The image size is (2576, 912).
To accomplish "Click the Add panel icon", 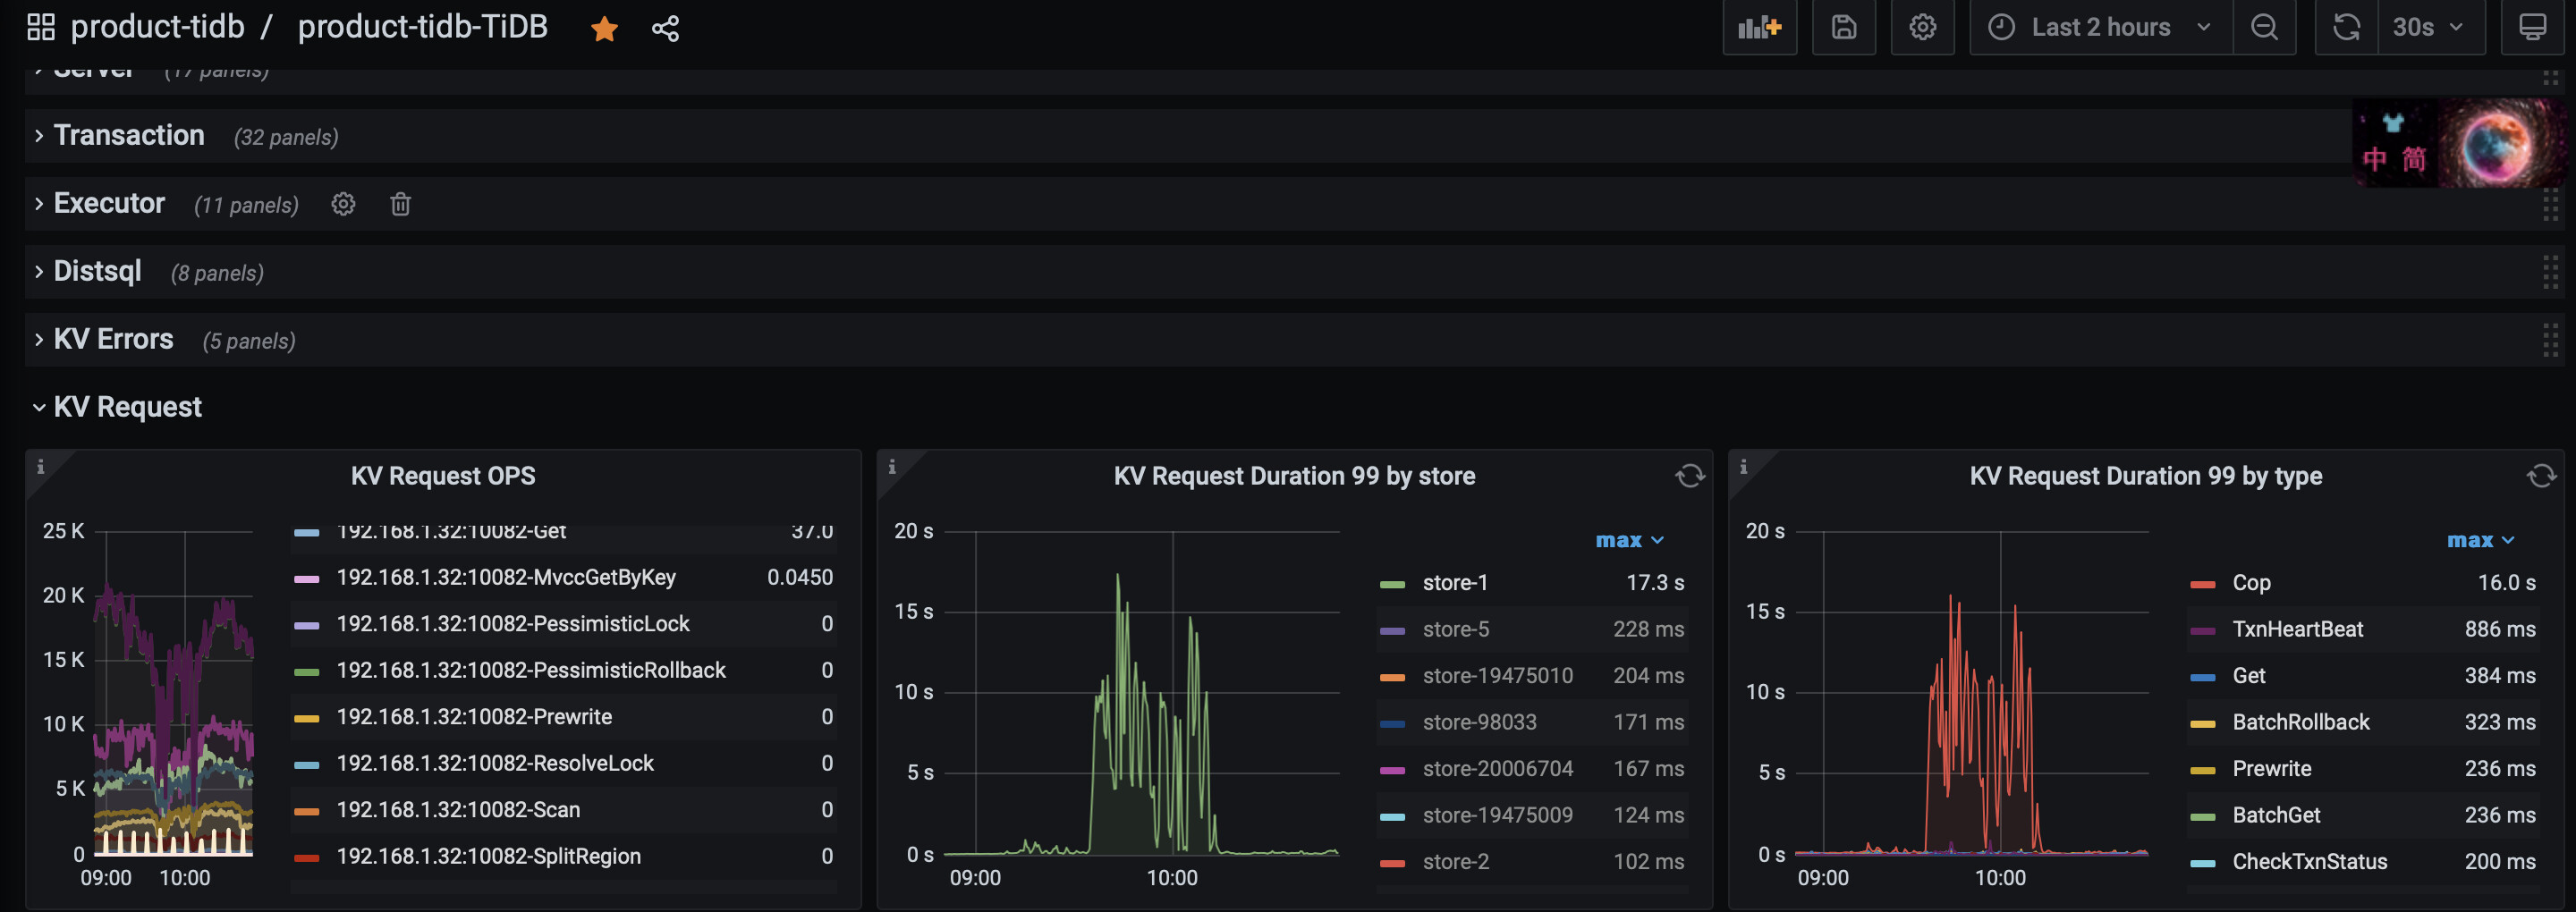I will pos(1759,27).
